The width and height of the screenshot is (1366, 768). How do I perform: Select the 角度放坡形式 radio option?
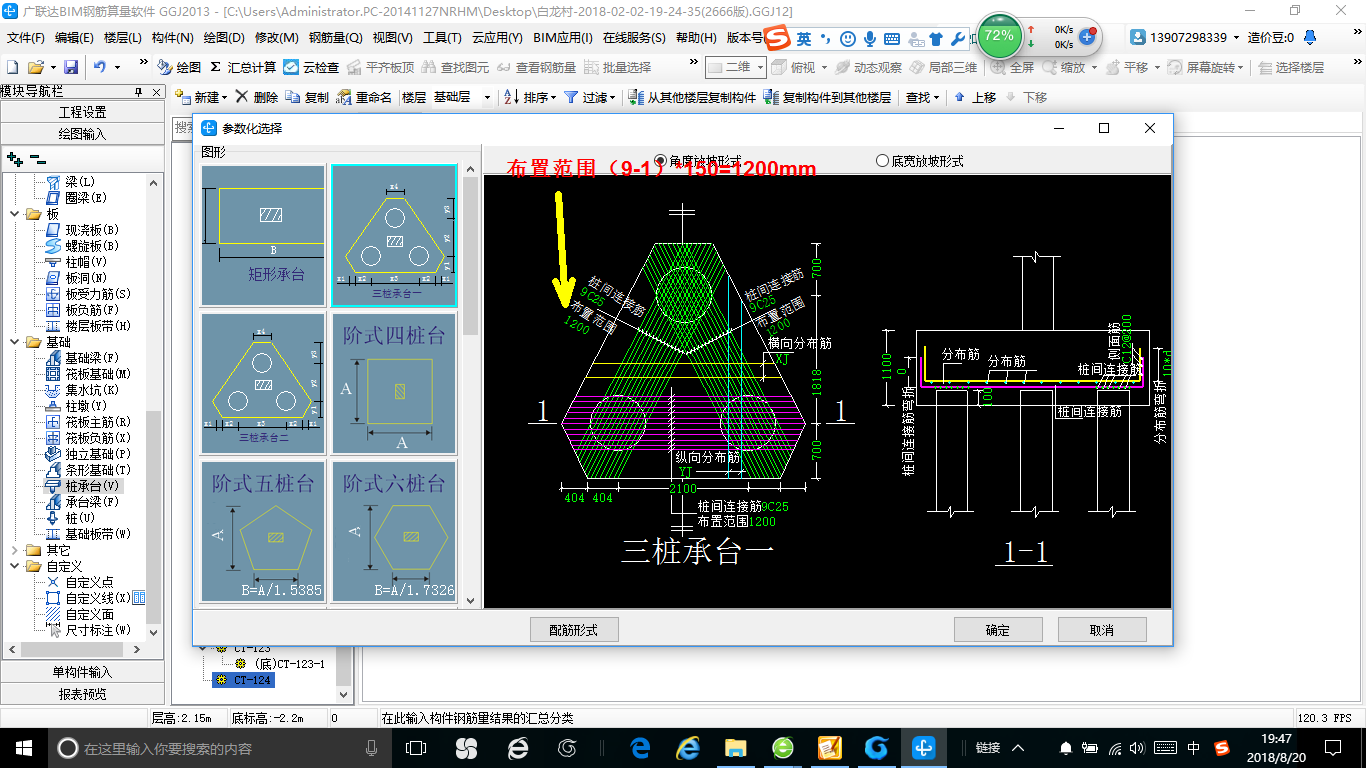coord(698,160)
